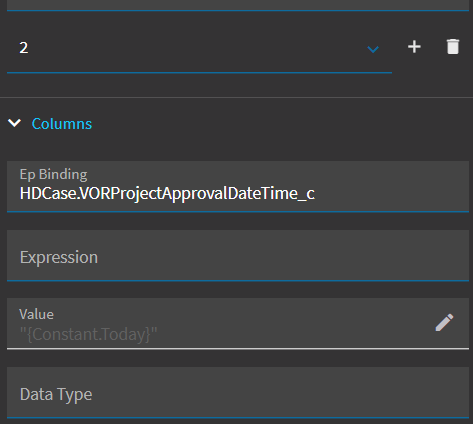
Task: Focus the Ep Binding input field
Action: [238, 187]
